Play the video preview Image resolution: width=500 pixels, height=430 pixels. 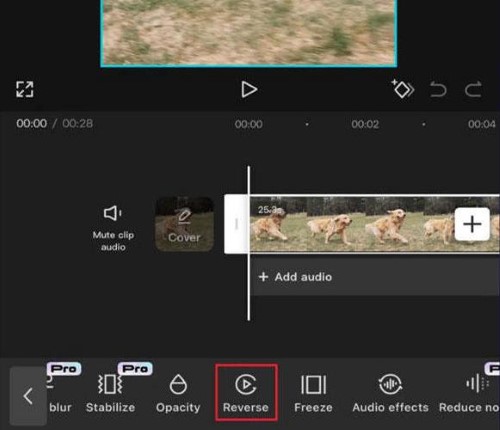pos(249,89)
